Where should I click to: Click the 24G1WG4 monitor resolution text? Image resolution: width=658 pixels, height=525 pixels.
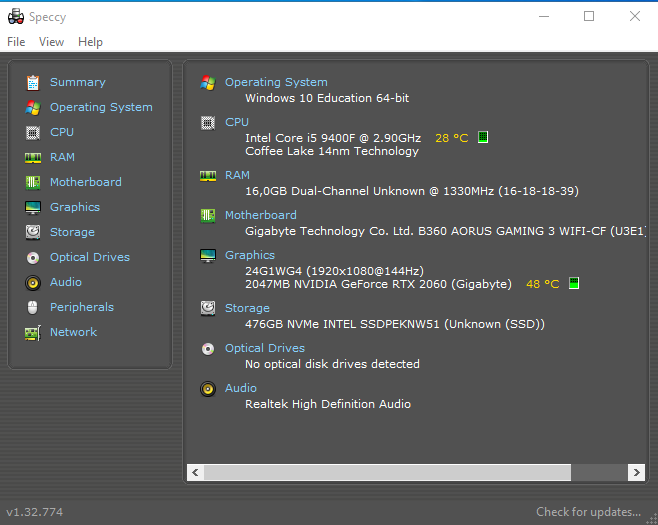point(334,271)
